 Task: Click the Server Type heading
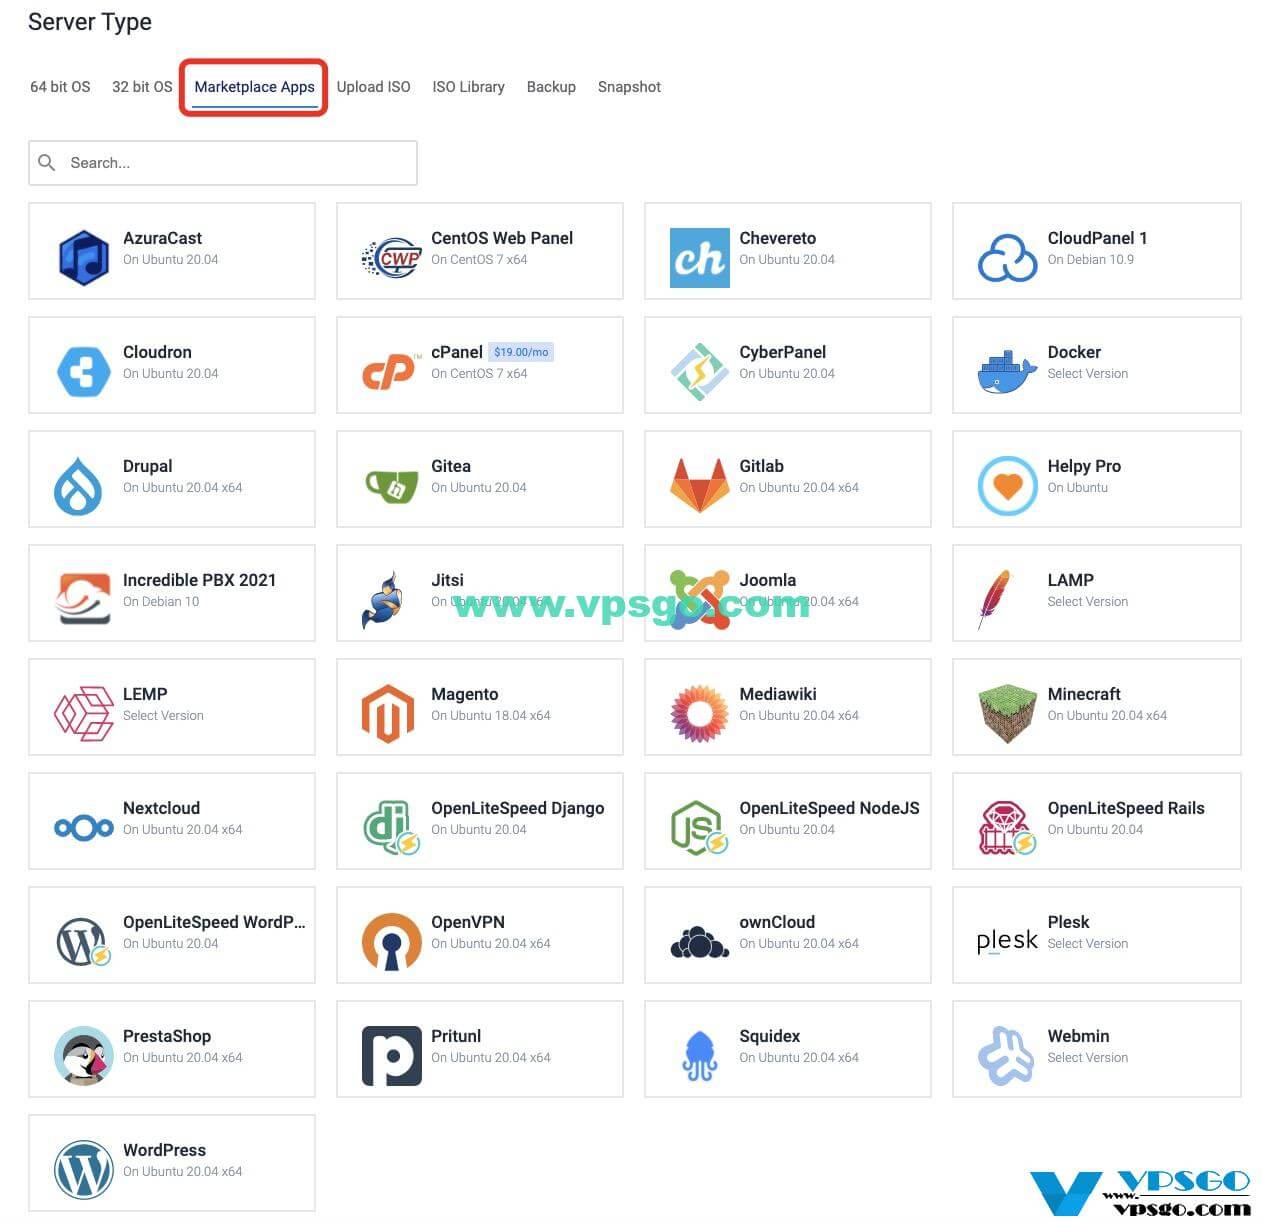(90, 22)
